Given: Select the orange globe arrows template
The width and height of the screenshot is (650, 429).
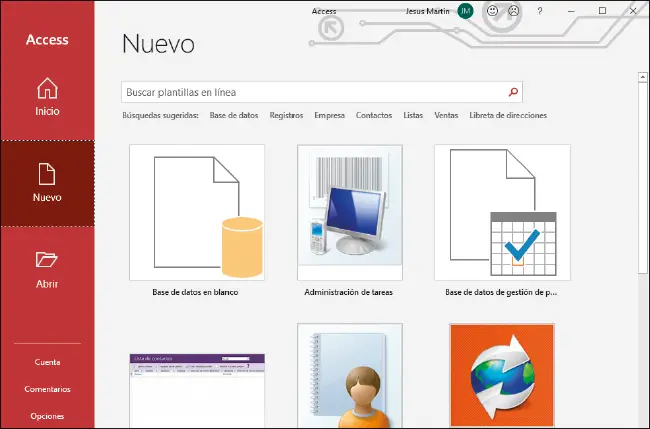Looking at the screenshot, I should coord(502,375).
